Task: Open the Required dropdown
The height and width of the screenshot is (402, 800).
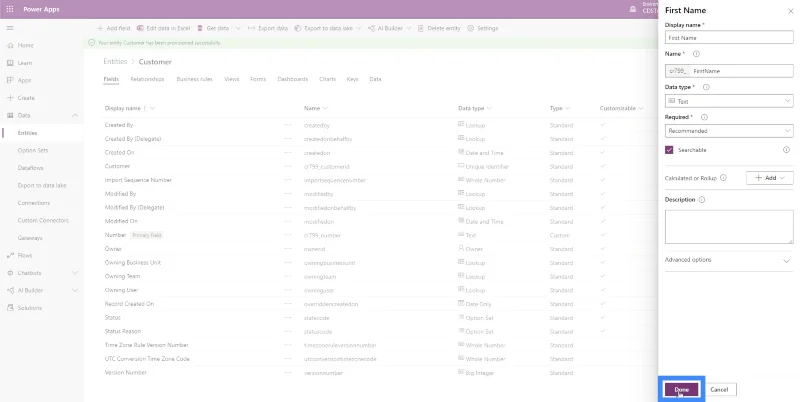Action: pyautogui.click(x=729, y=131)
